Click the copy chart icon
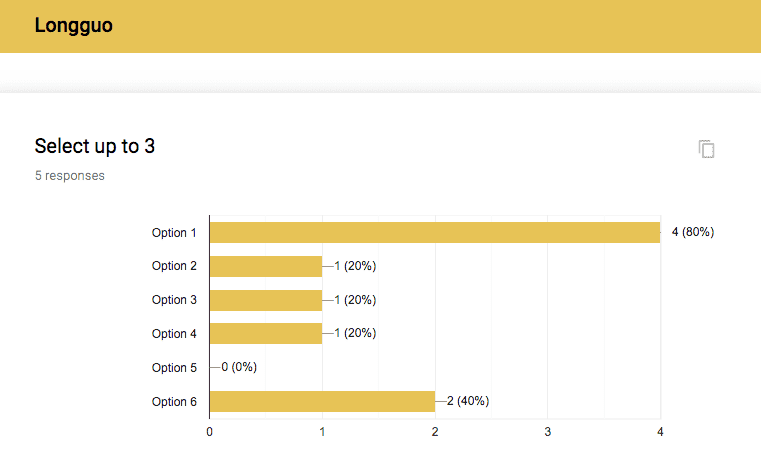The image size is (761, 473). click(707, 149)
